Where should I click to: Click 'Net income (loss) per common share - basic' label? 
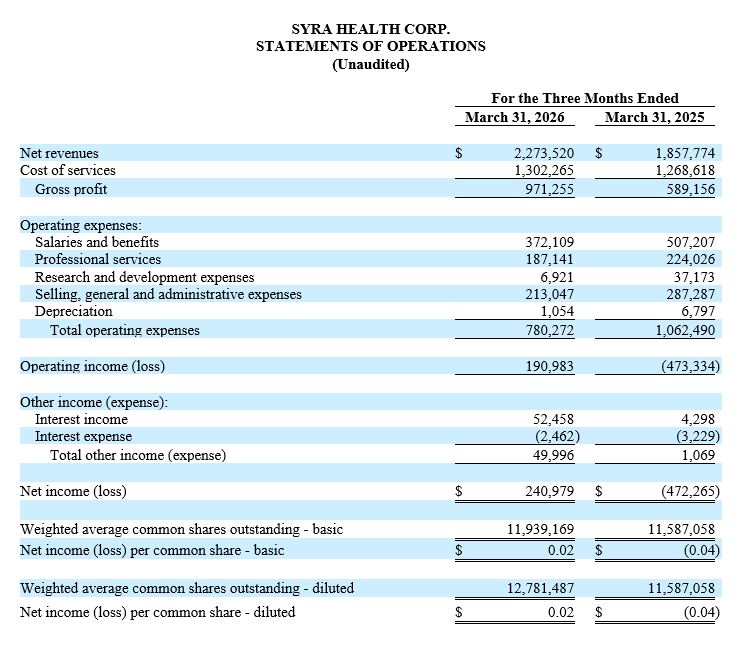click(152, 550)
